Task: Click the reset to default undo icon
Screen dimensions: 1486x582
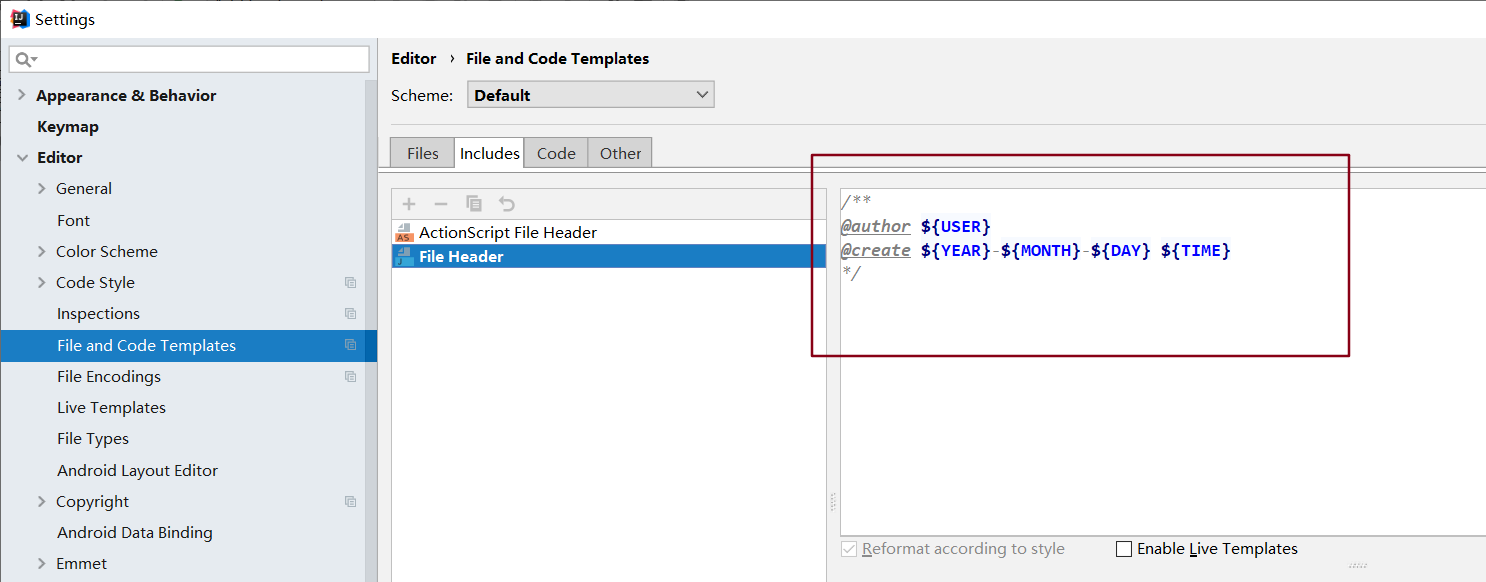Action: (507, 204)
